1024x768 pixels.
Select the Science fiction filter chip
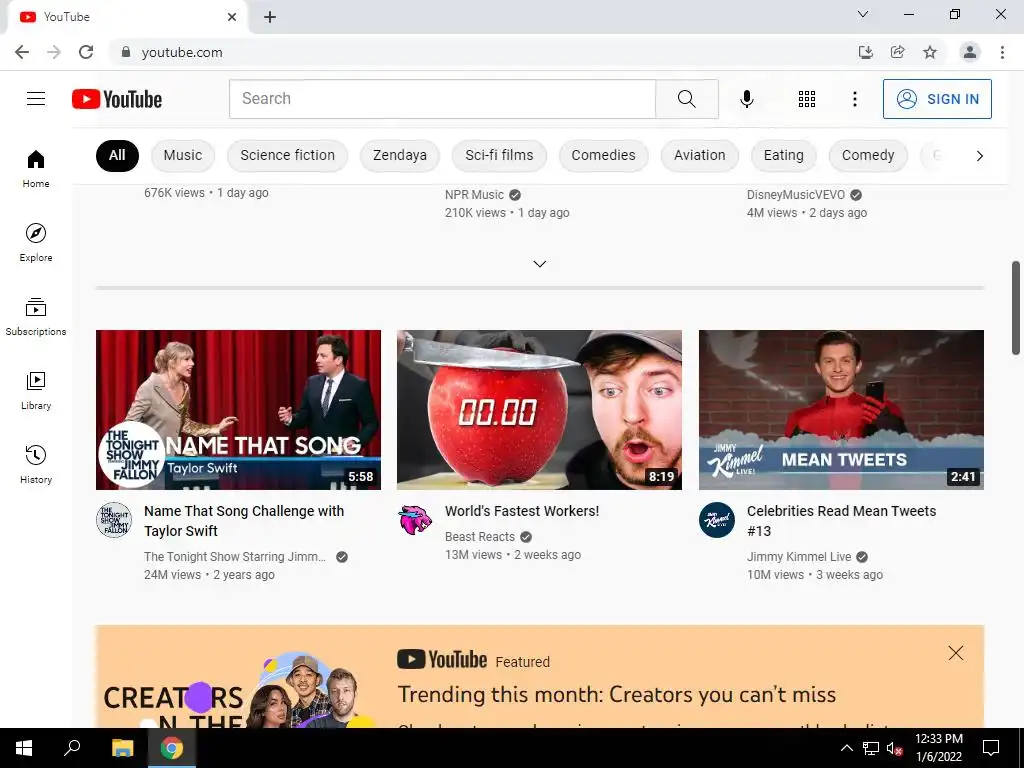click(287, 155)
